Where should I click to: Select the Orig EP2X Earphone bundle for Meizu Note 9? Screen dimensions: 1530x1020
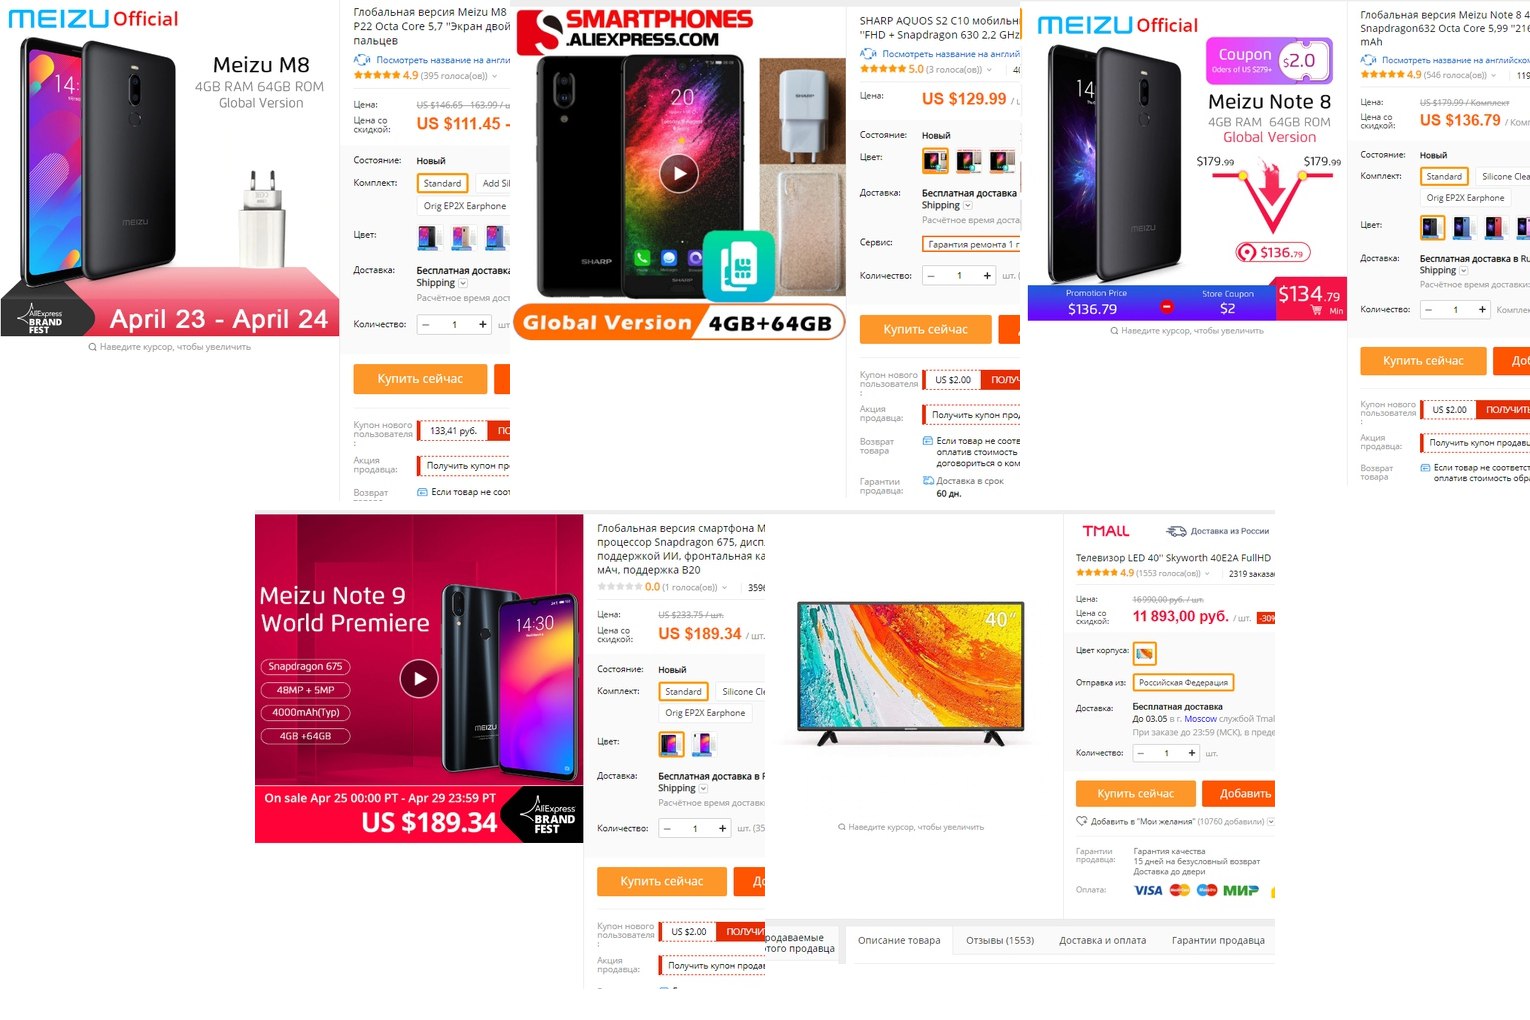click(705, 713)
